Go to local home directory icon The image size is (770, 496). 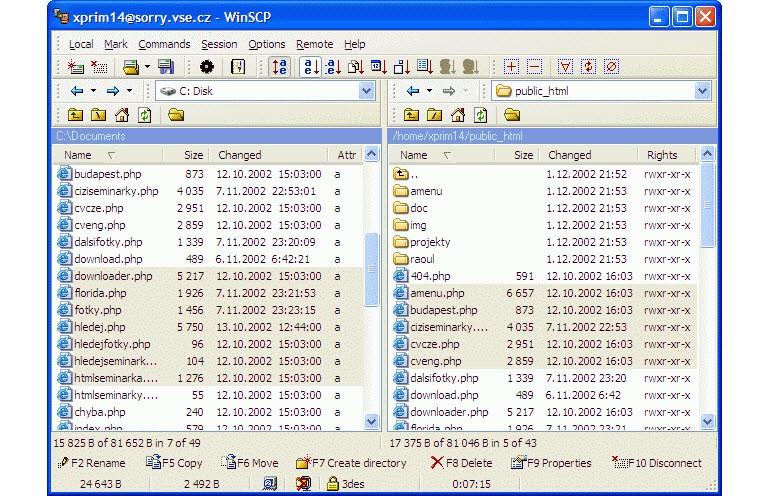tap(122, 115)
